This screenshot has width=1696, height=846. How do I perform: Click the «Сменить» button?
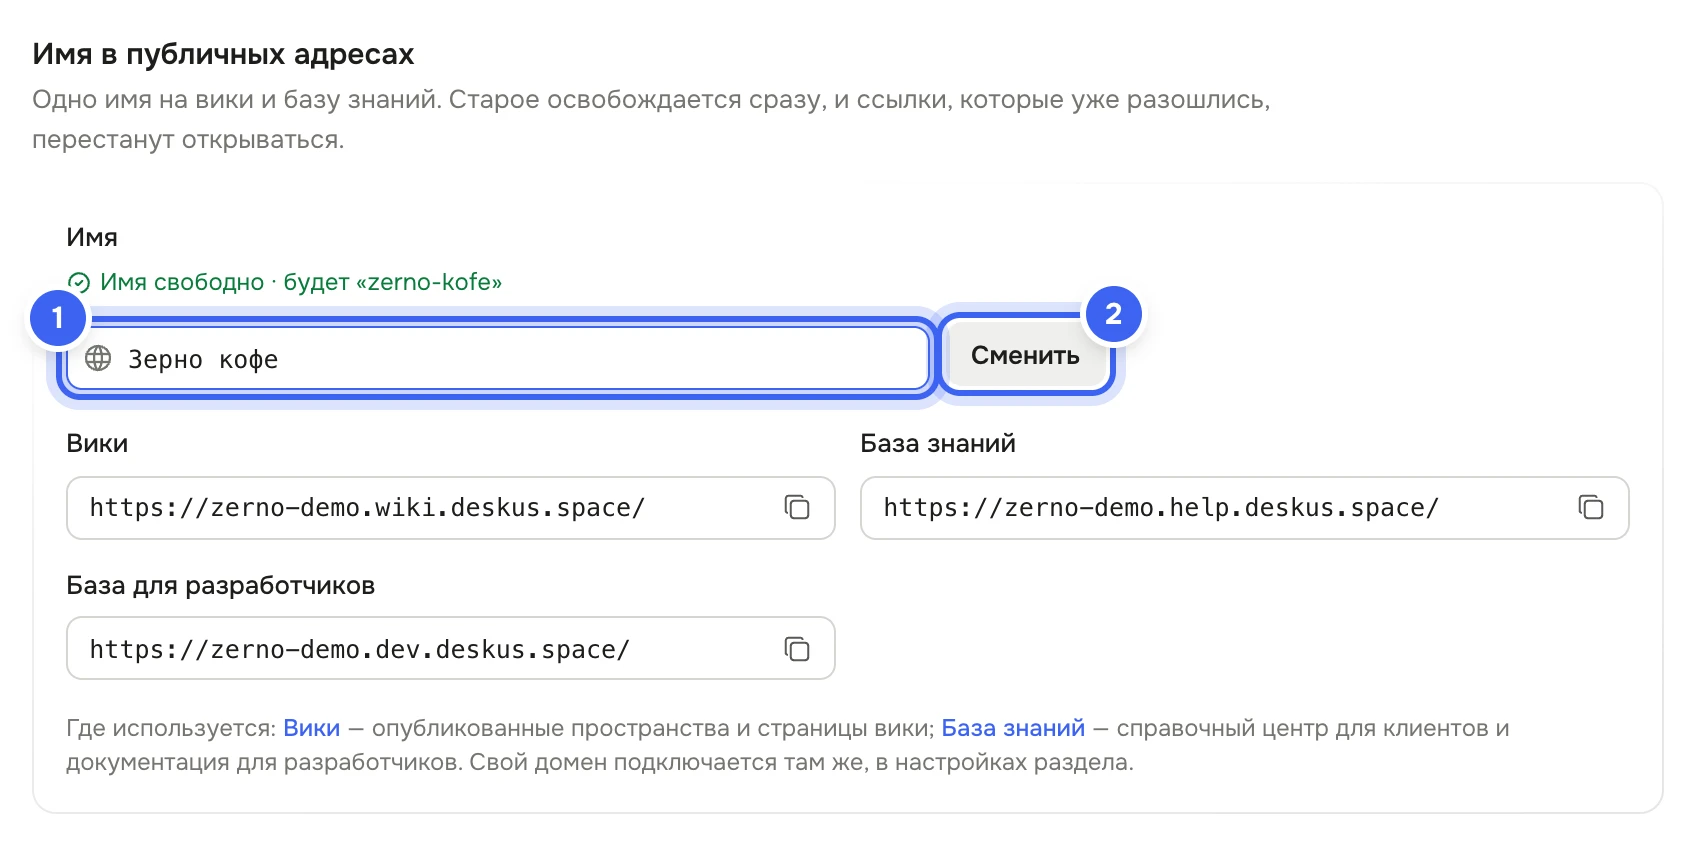1025,356
